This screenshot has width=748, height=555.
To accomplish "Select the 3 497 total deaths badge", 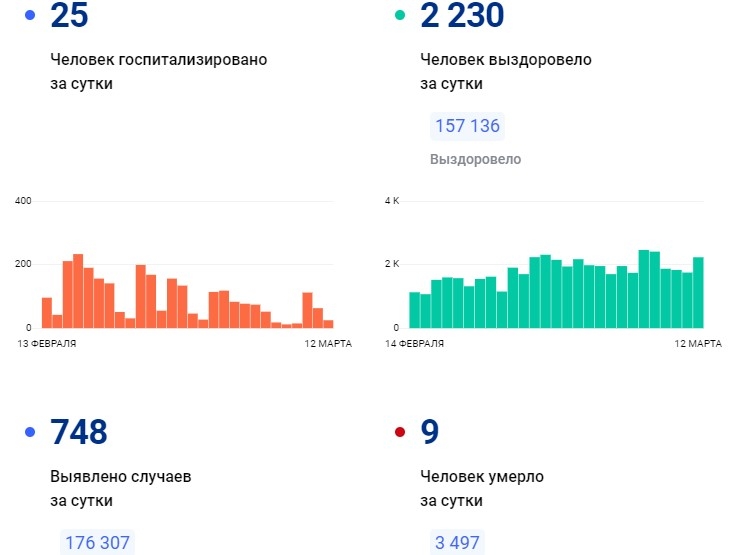I will point(456,543).
